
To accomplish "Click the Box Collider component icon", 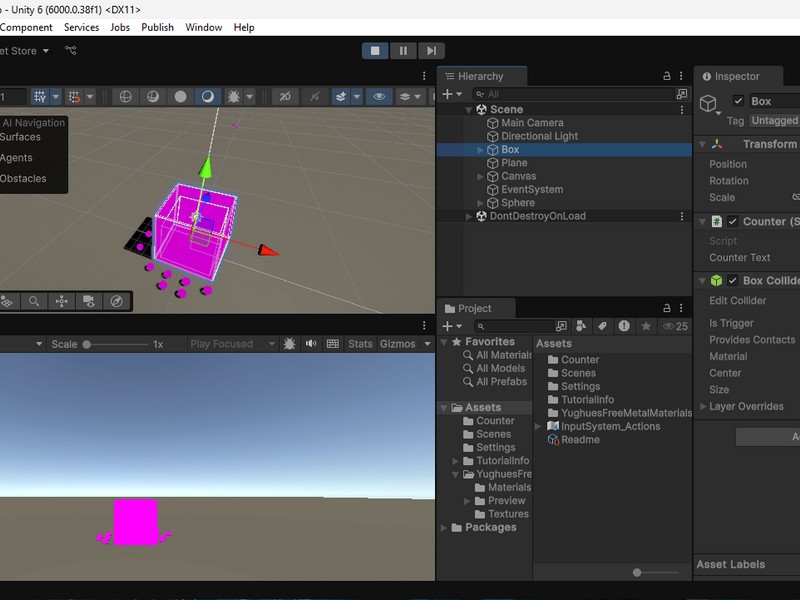I will point(716,281).
